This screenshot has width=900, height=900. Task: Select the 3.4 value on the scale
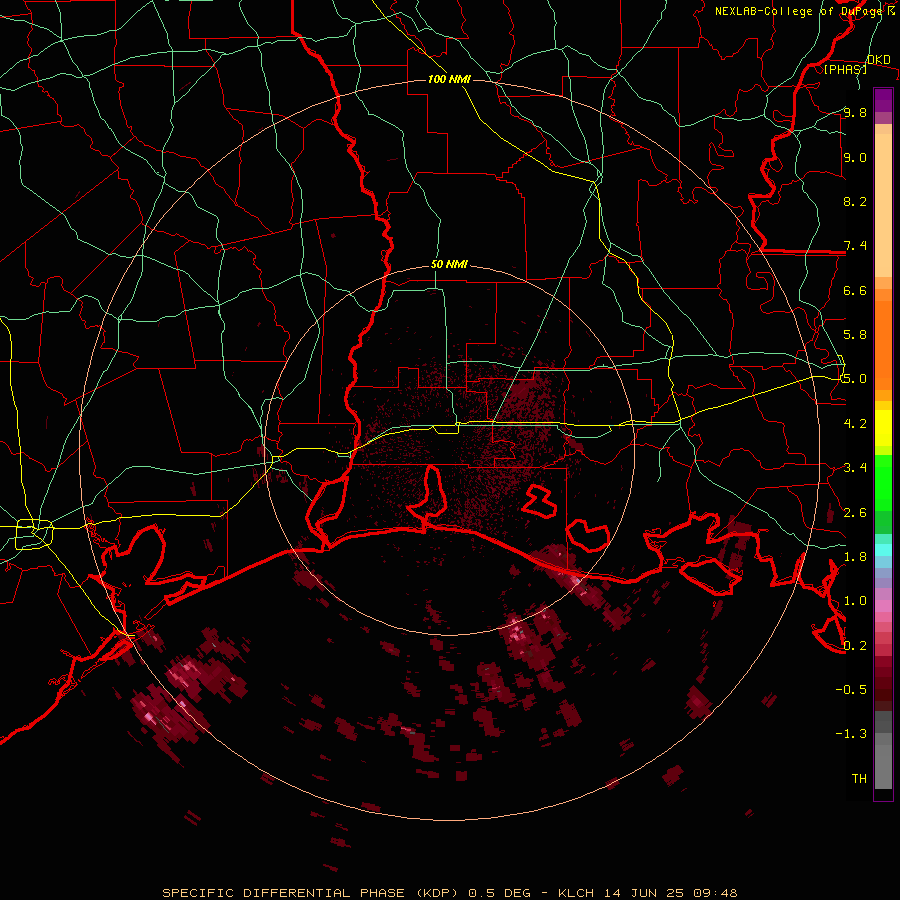pos(855,468)
